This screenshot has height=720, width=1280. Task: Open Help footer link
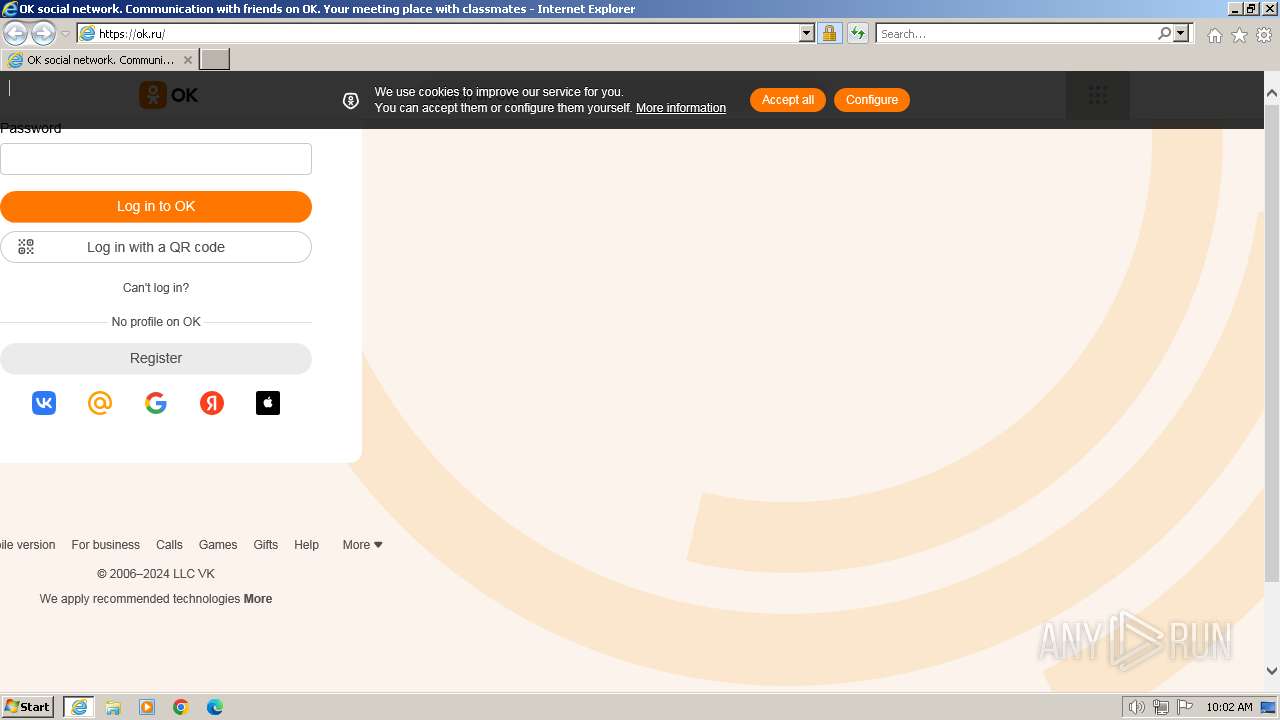click(x=306, y=545)
